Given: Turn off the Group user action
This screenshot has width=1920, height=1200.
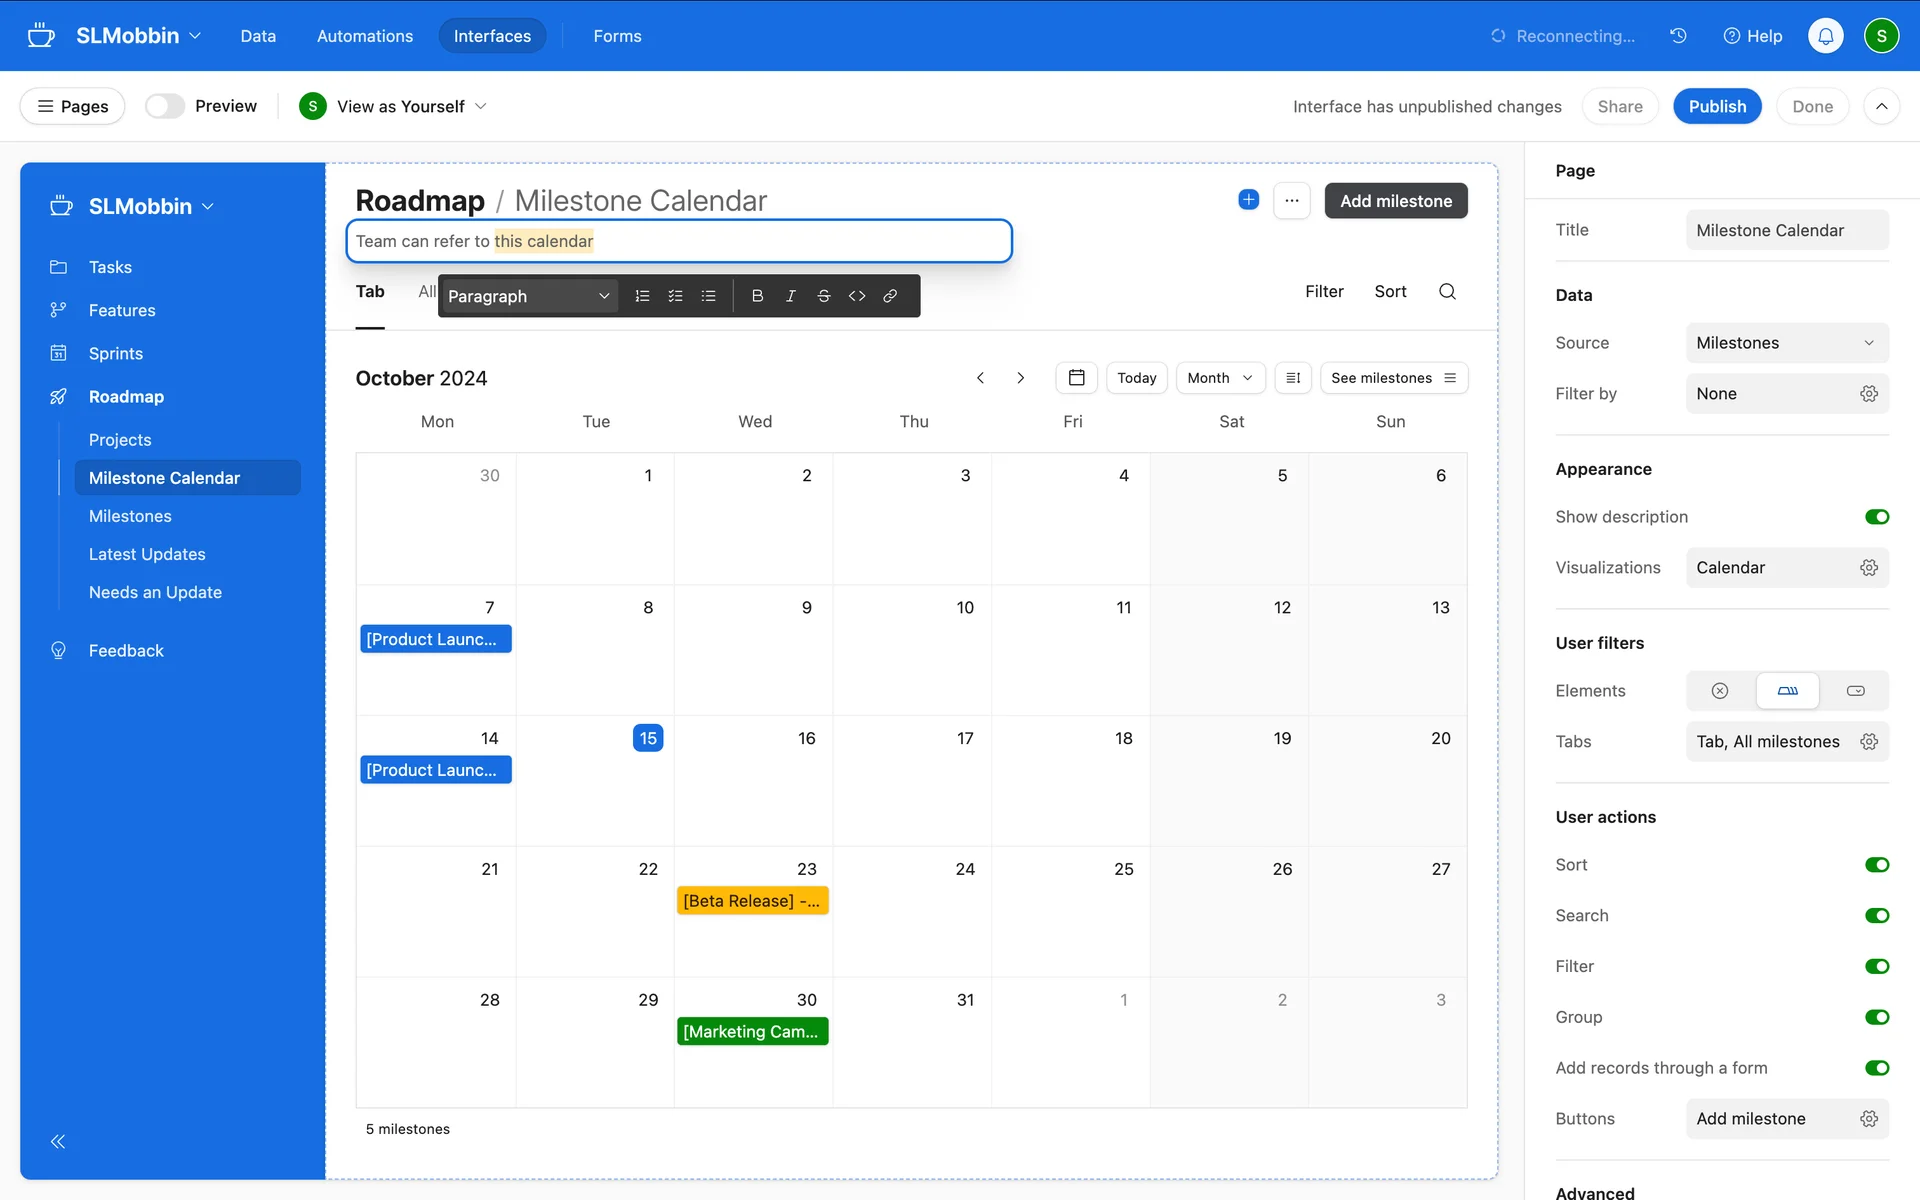Looking at the screenshot, I should [1876, 1017].
